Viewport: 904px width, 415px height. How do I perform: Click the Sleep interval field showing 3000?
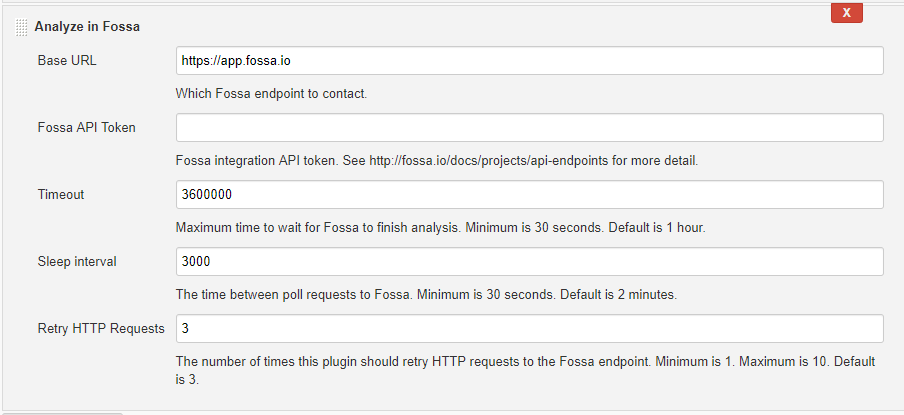pyautogui.click(x=529, y=261)
